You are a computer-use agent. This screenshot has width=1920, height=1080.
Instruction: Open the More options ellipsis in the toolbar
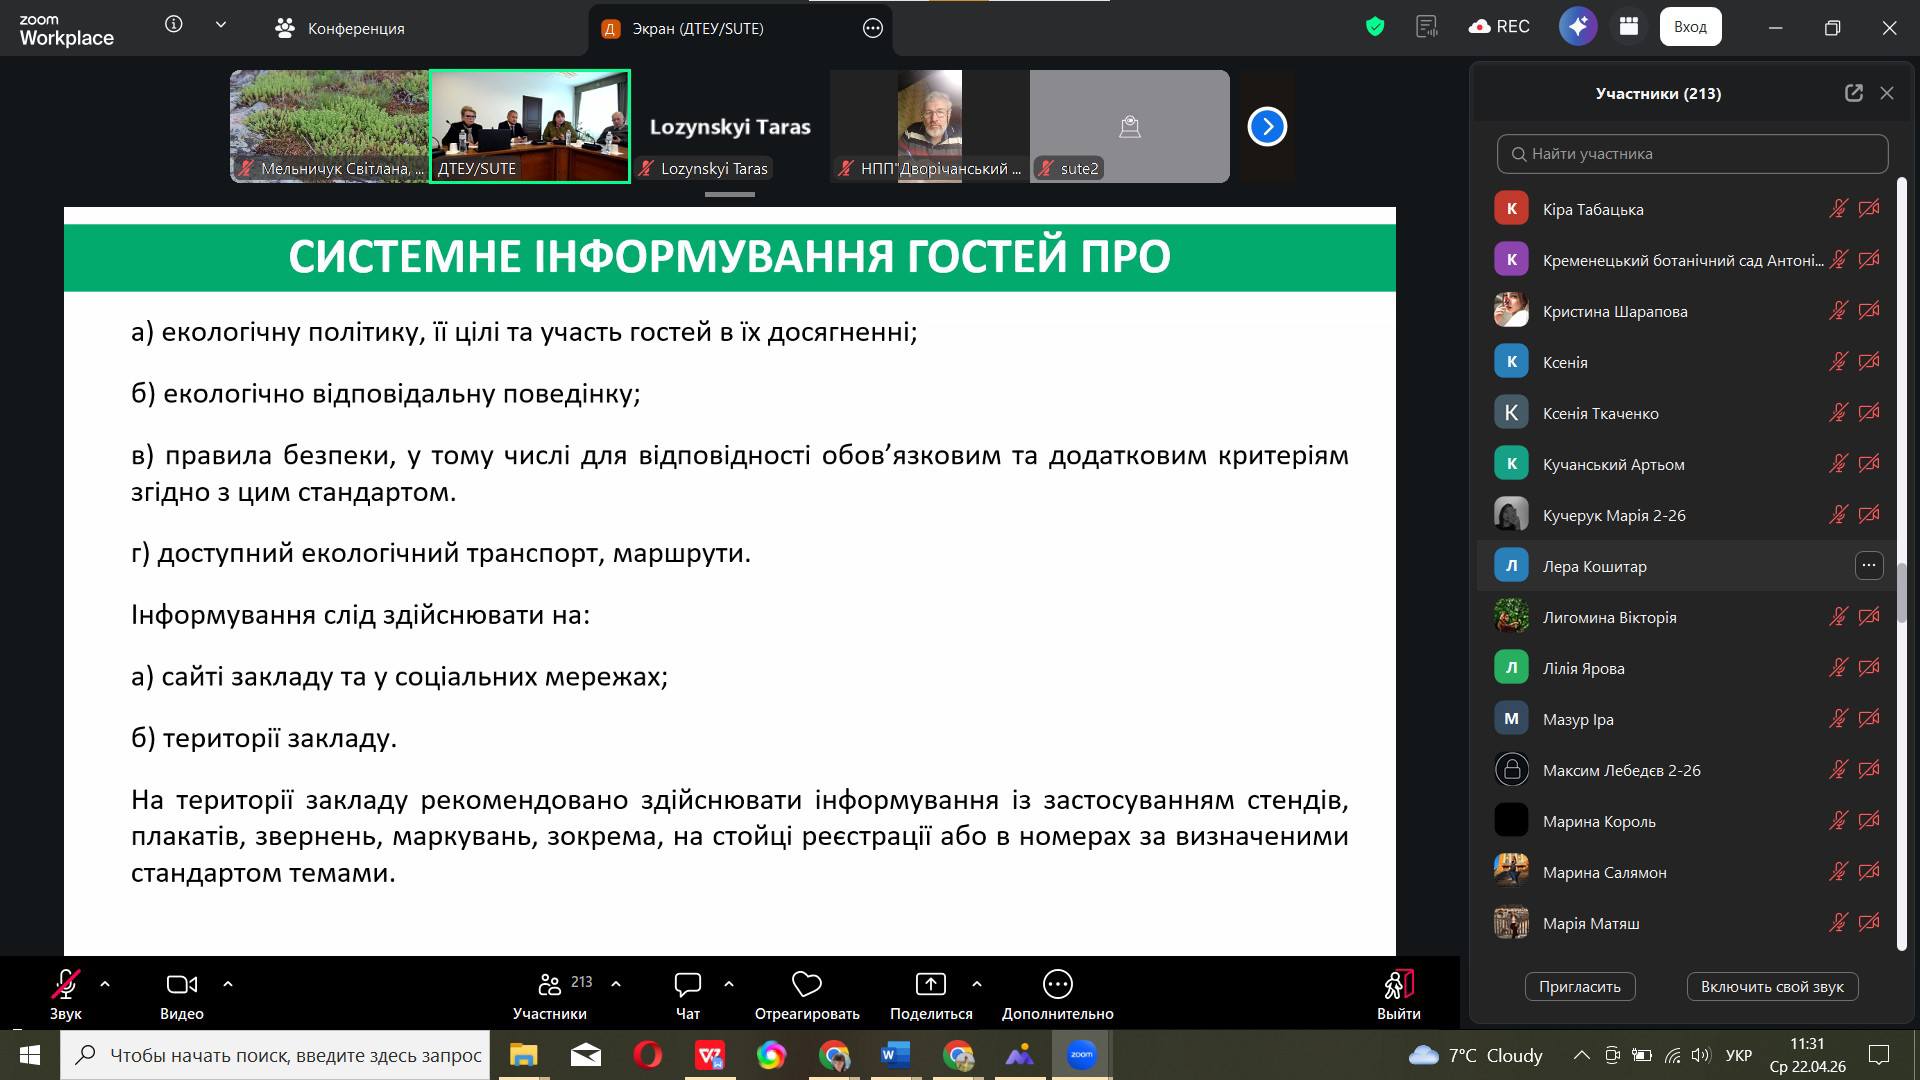1057,985
